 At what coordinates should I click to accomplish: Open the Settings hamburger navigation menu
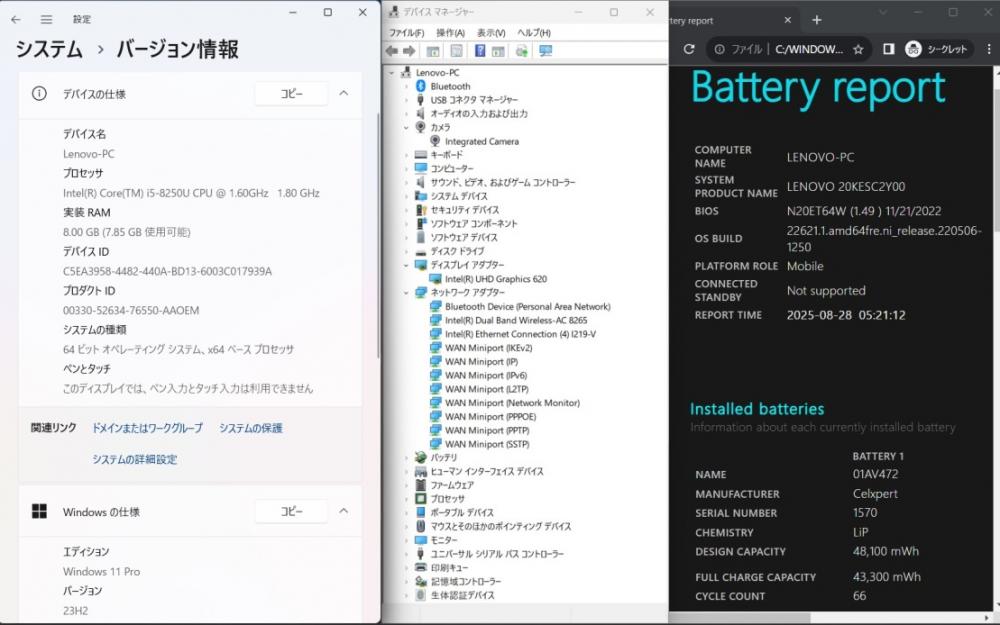47,19
